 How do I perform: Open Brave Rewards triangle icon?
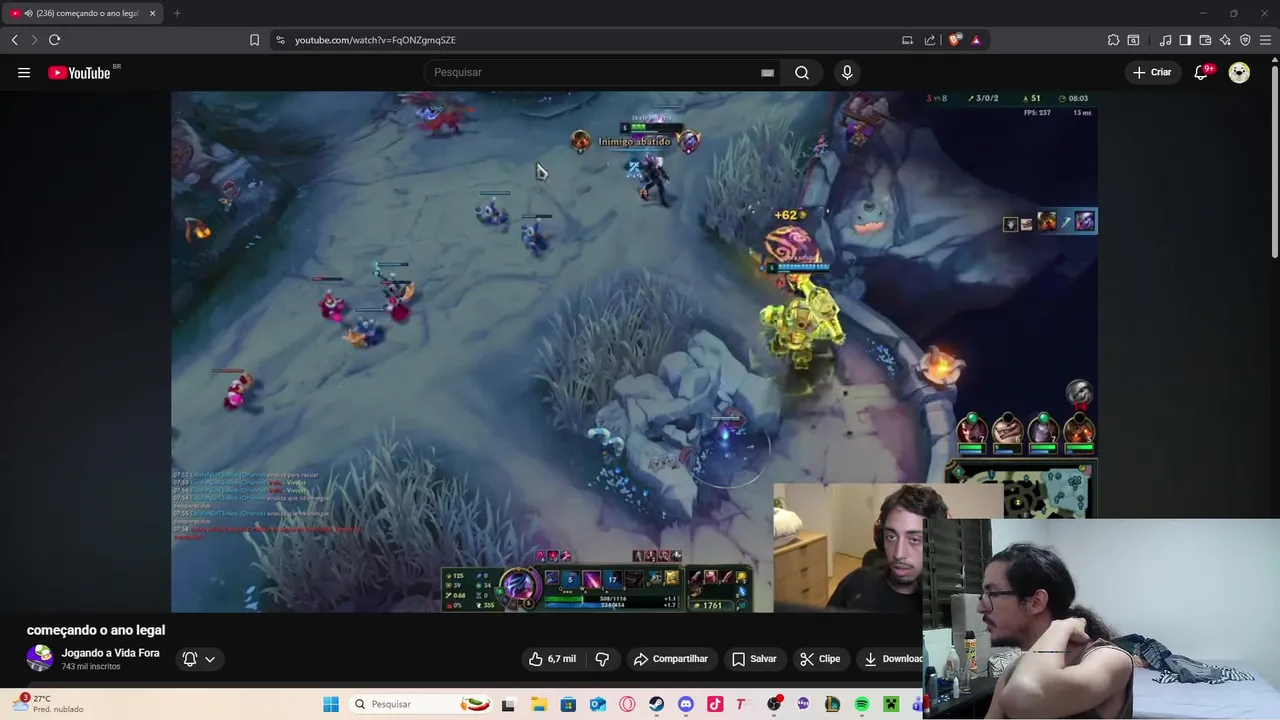pos(976,40)
